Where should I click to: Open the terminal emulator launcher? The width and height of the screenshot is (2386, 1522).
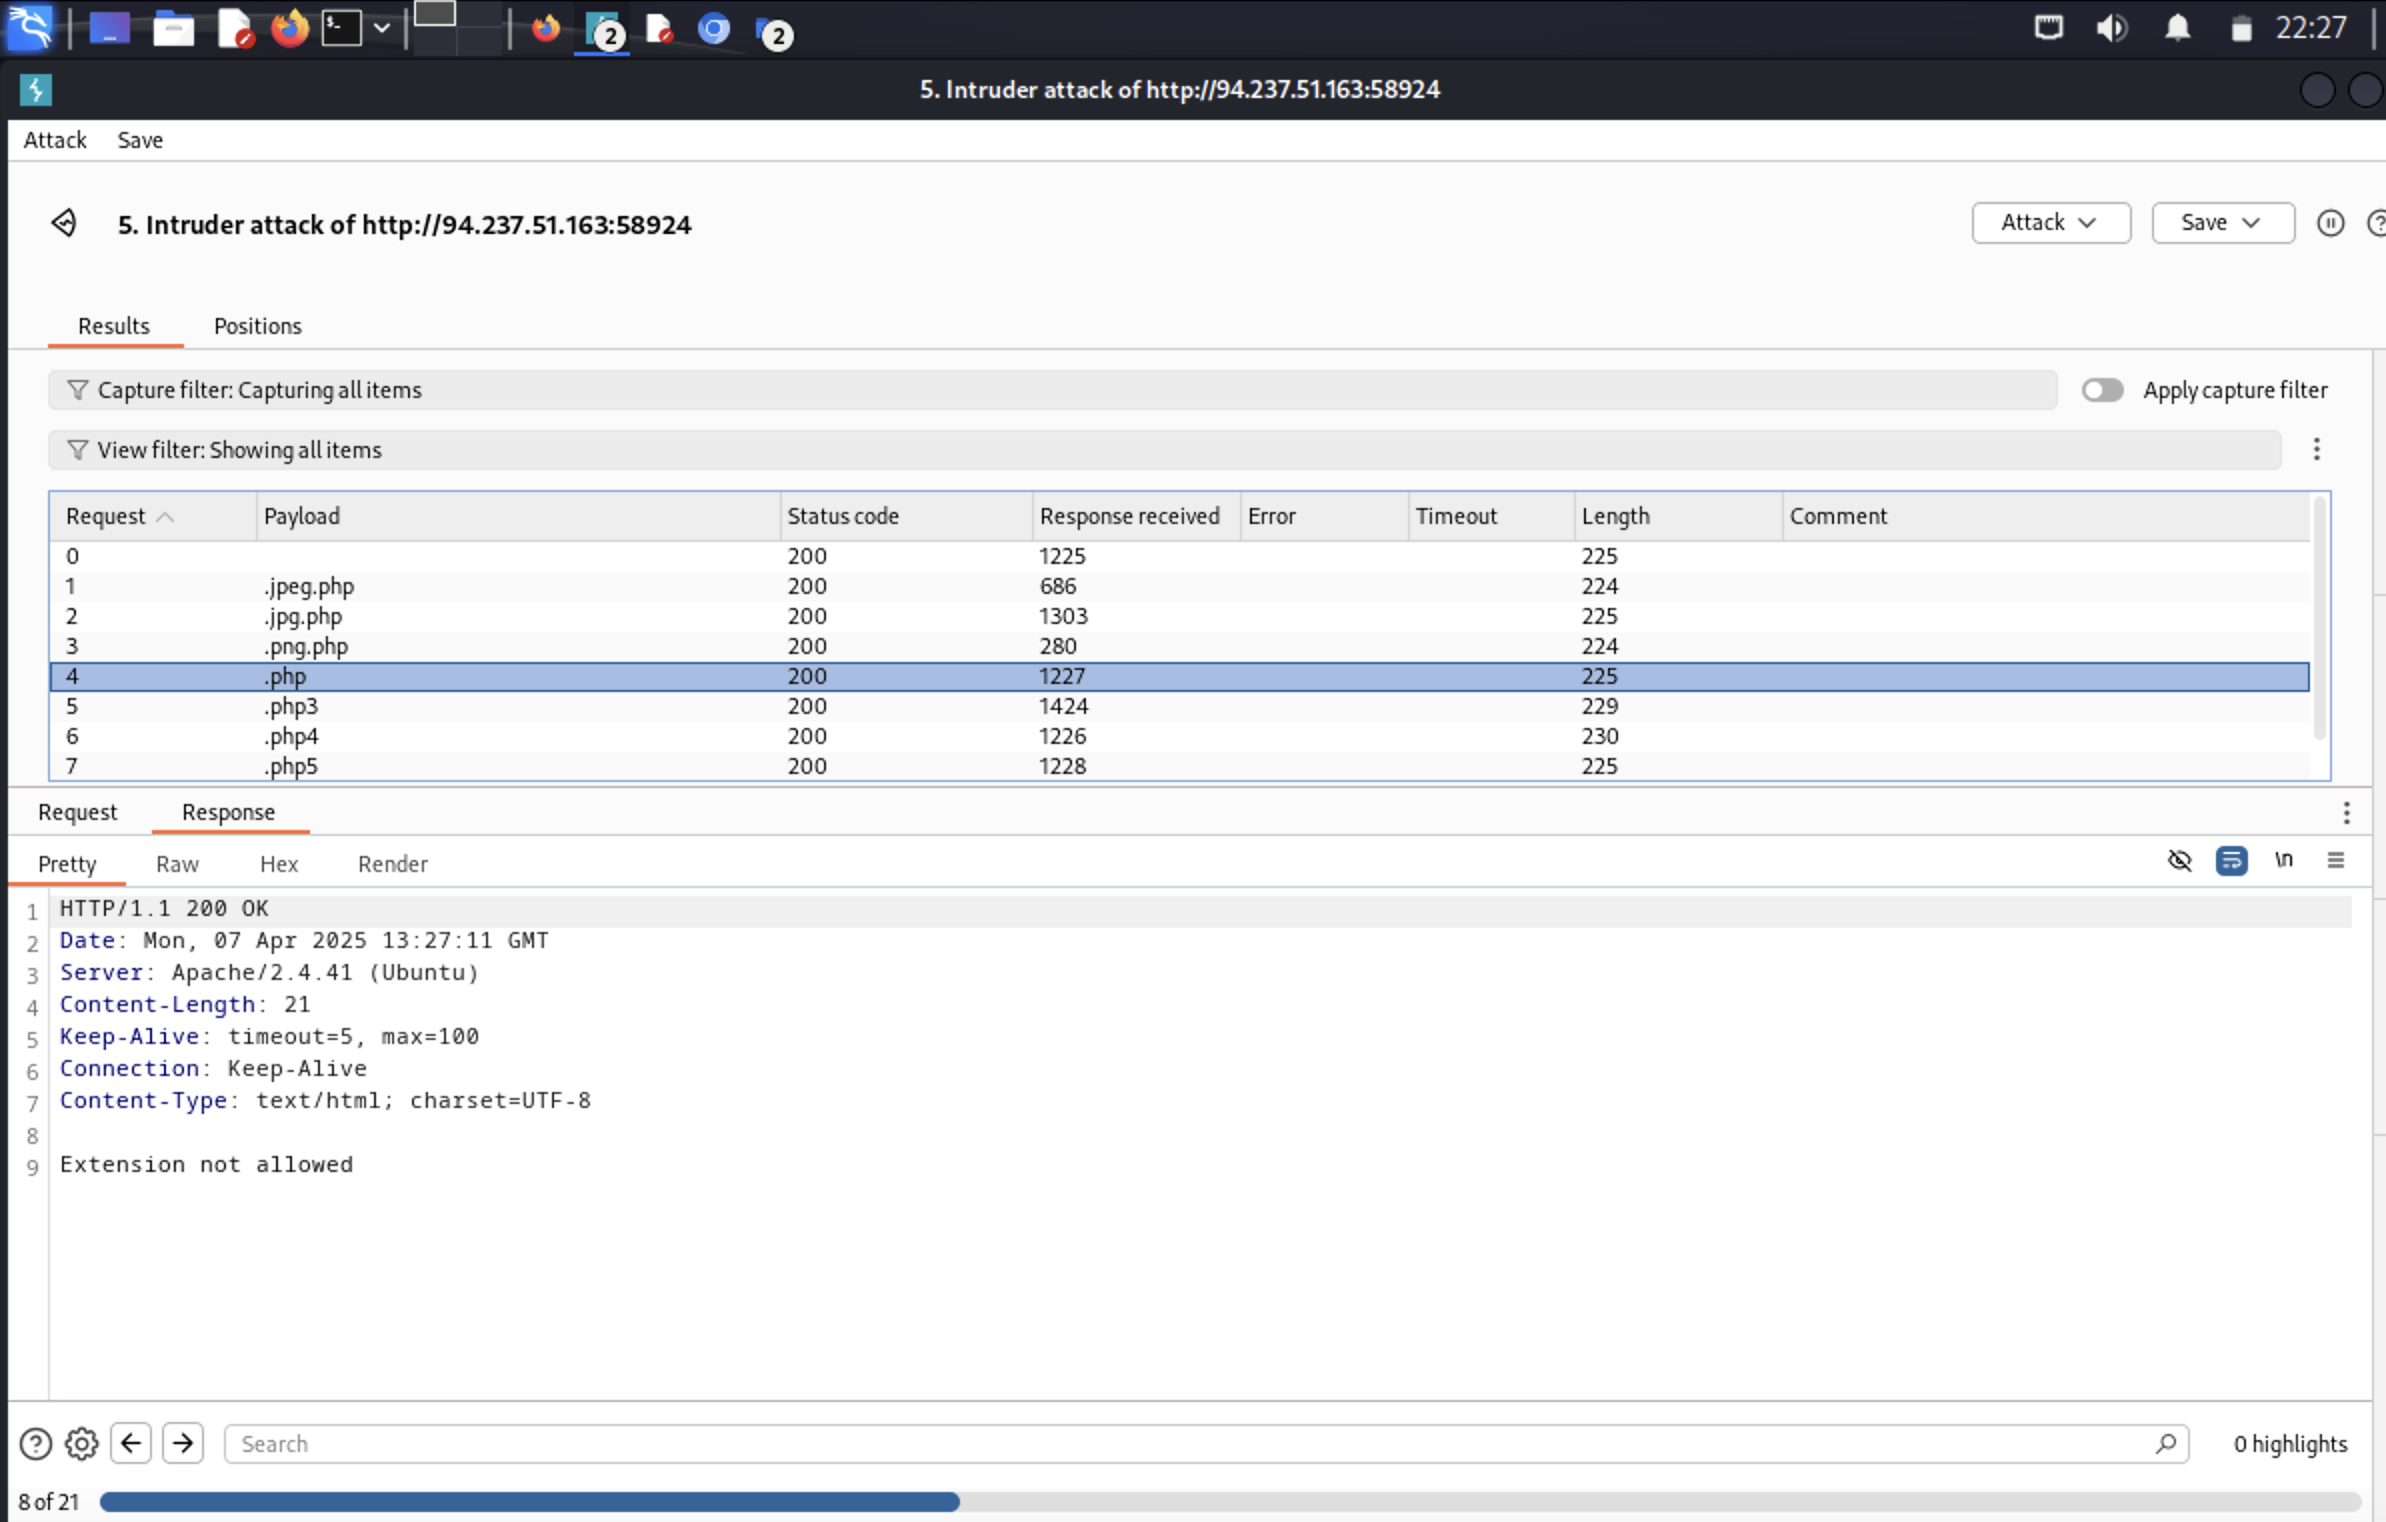(341, 28)
